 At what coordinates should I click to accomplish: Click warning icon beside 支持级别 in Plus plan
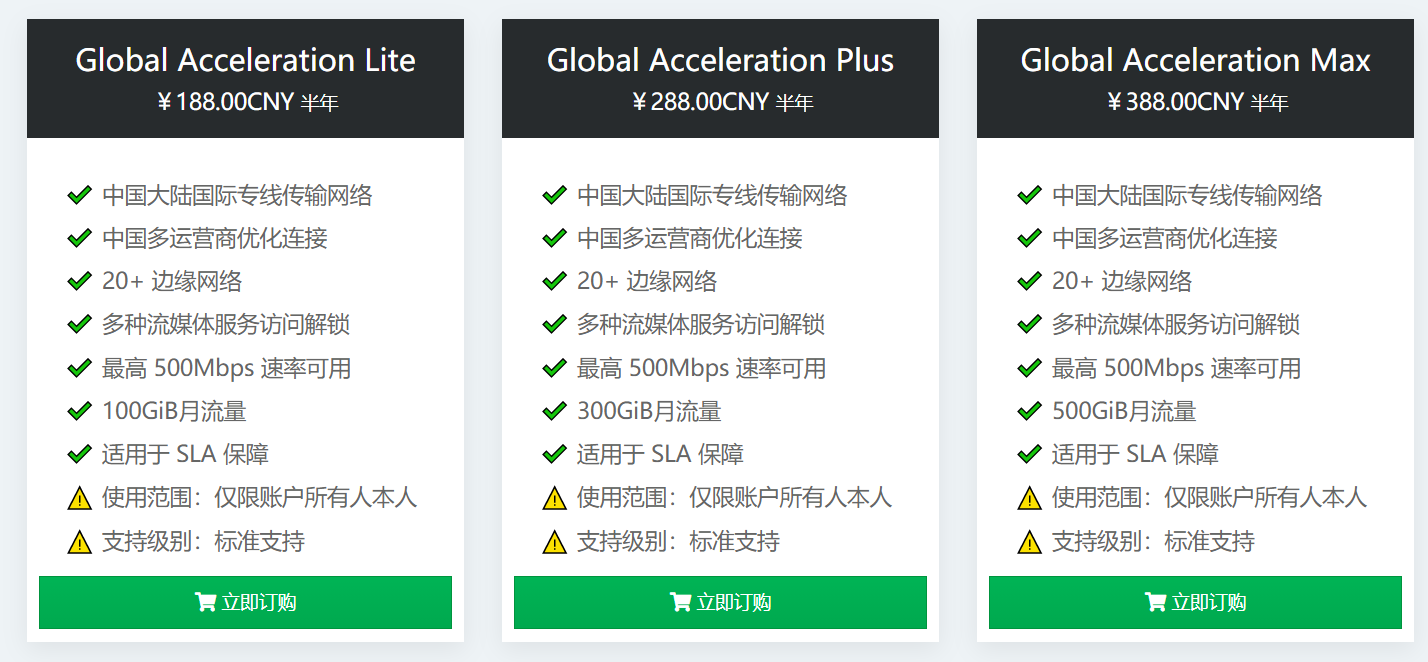(554, 542)
